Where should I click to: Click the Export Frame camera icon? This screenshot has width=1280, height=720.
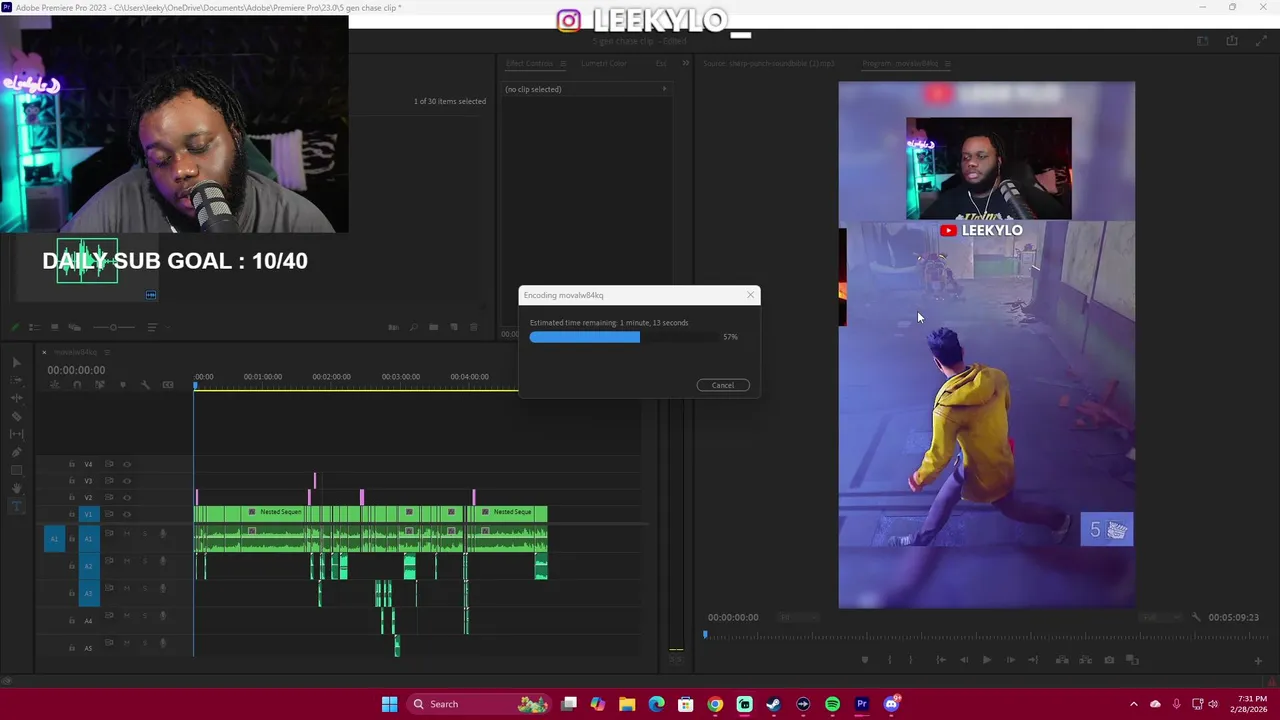click(x=1109, y=660)
